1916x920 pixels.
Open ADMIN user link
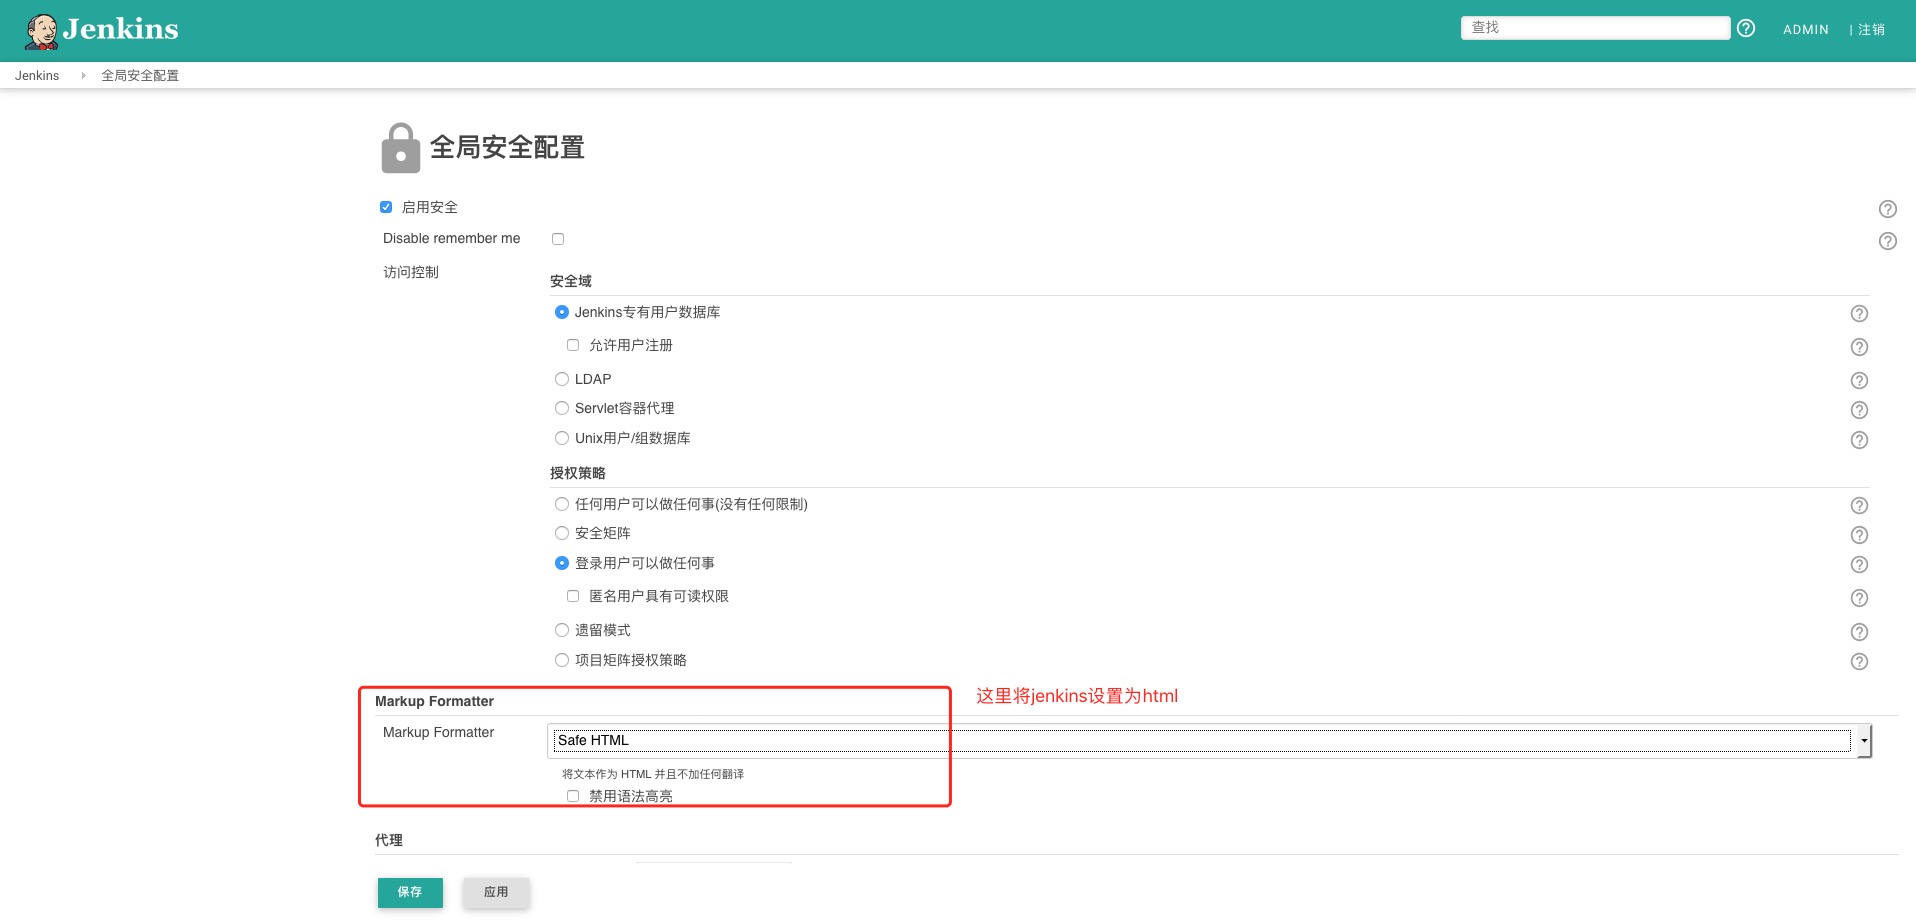1805,30
